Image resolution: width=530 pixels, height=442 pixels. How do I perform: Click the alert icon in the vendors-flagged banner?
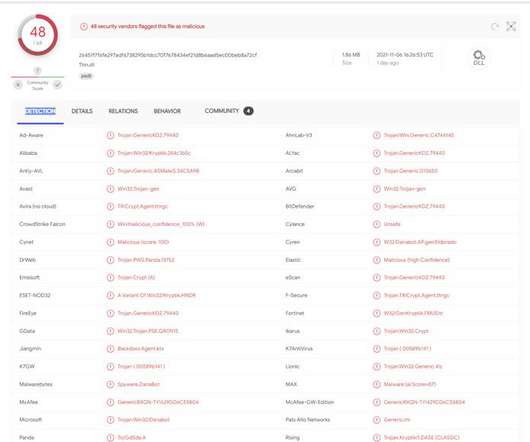pyautogui.click(x=84, y=26)
